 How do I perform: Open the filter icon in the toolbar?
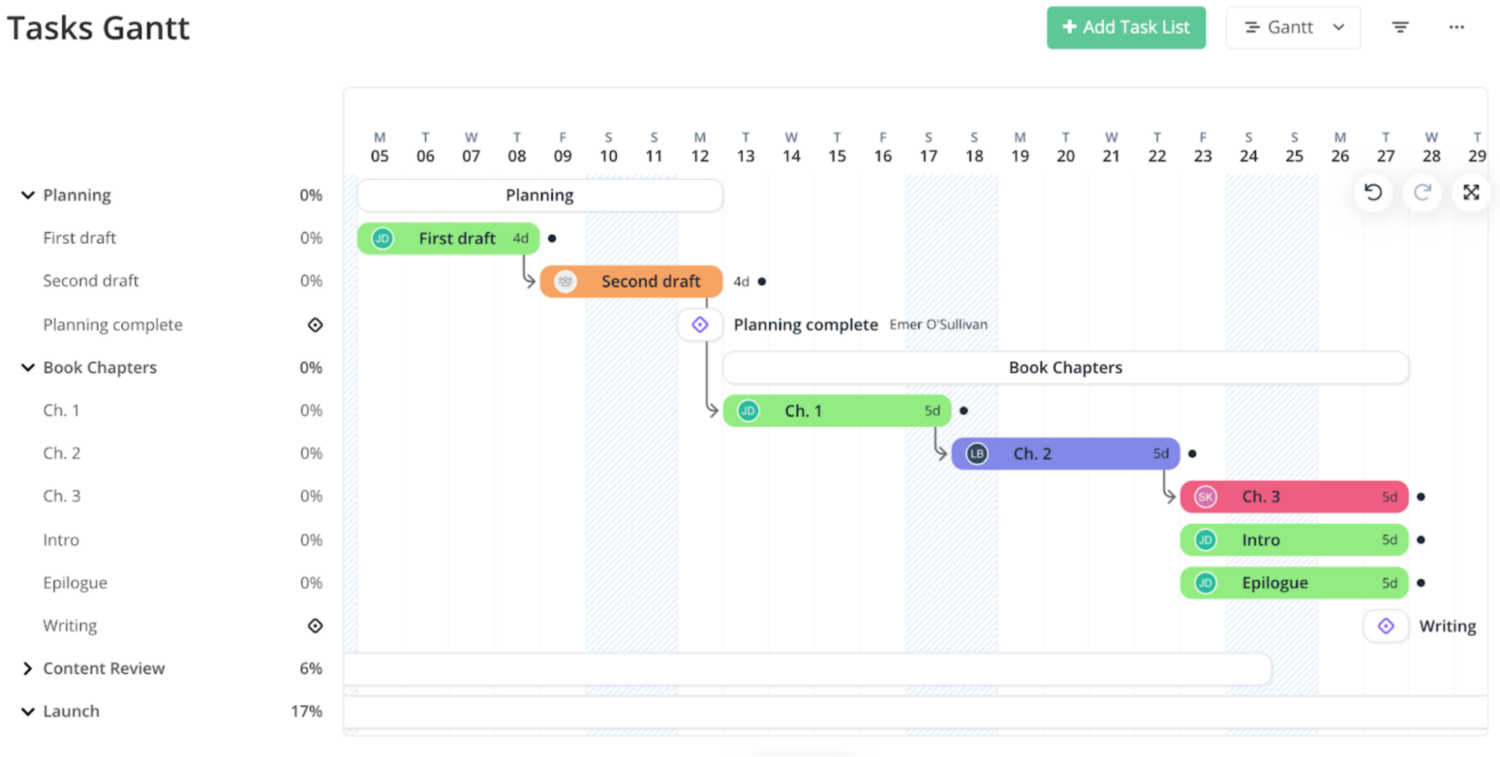click(x=1399, y=27)
